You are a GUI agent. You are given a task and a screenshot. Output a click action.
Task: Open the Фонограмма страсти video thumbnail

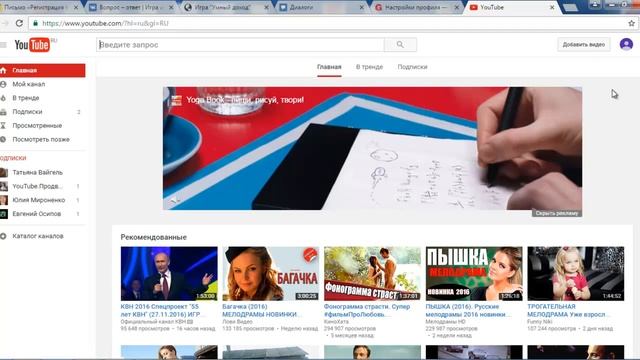coord(372,273)
